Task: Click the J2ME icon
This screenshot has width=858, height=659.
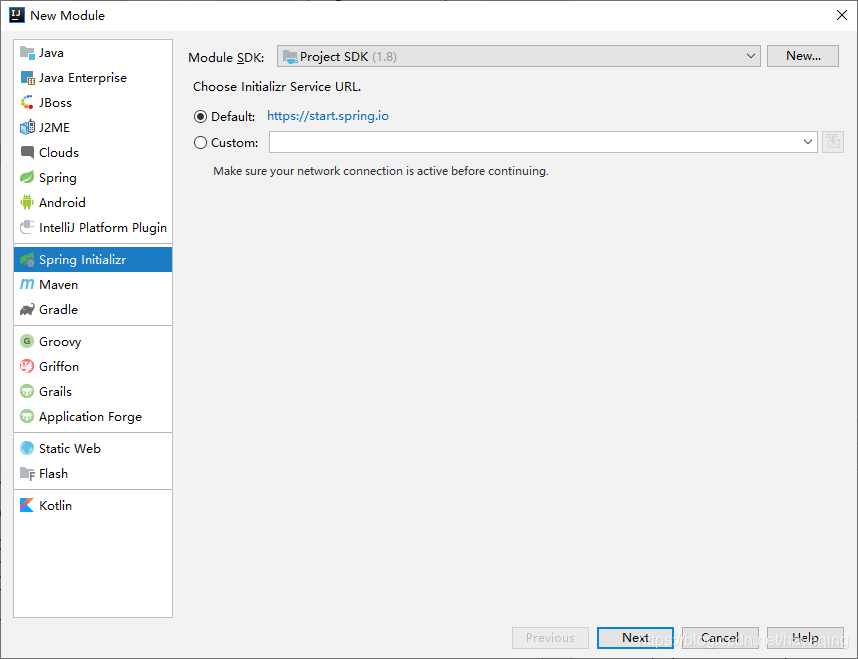Action: point(27,128)
